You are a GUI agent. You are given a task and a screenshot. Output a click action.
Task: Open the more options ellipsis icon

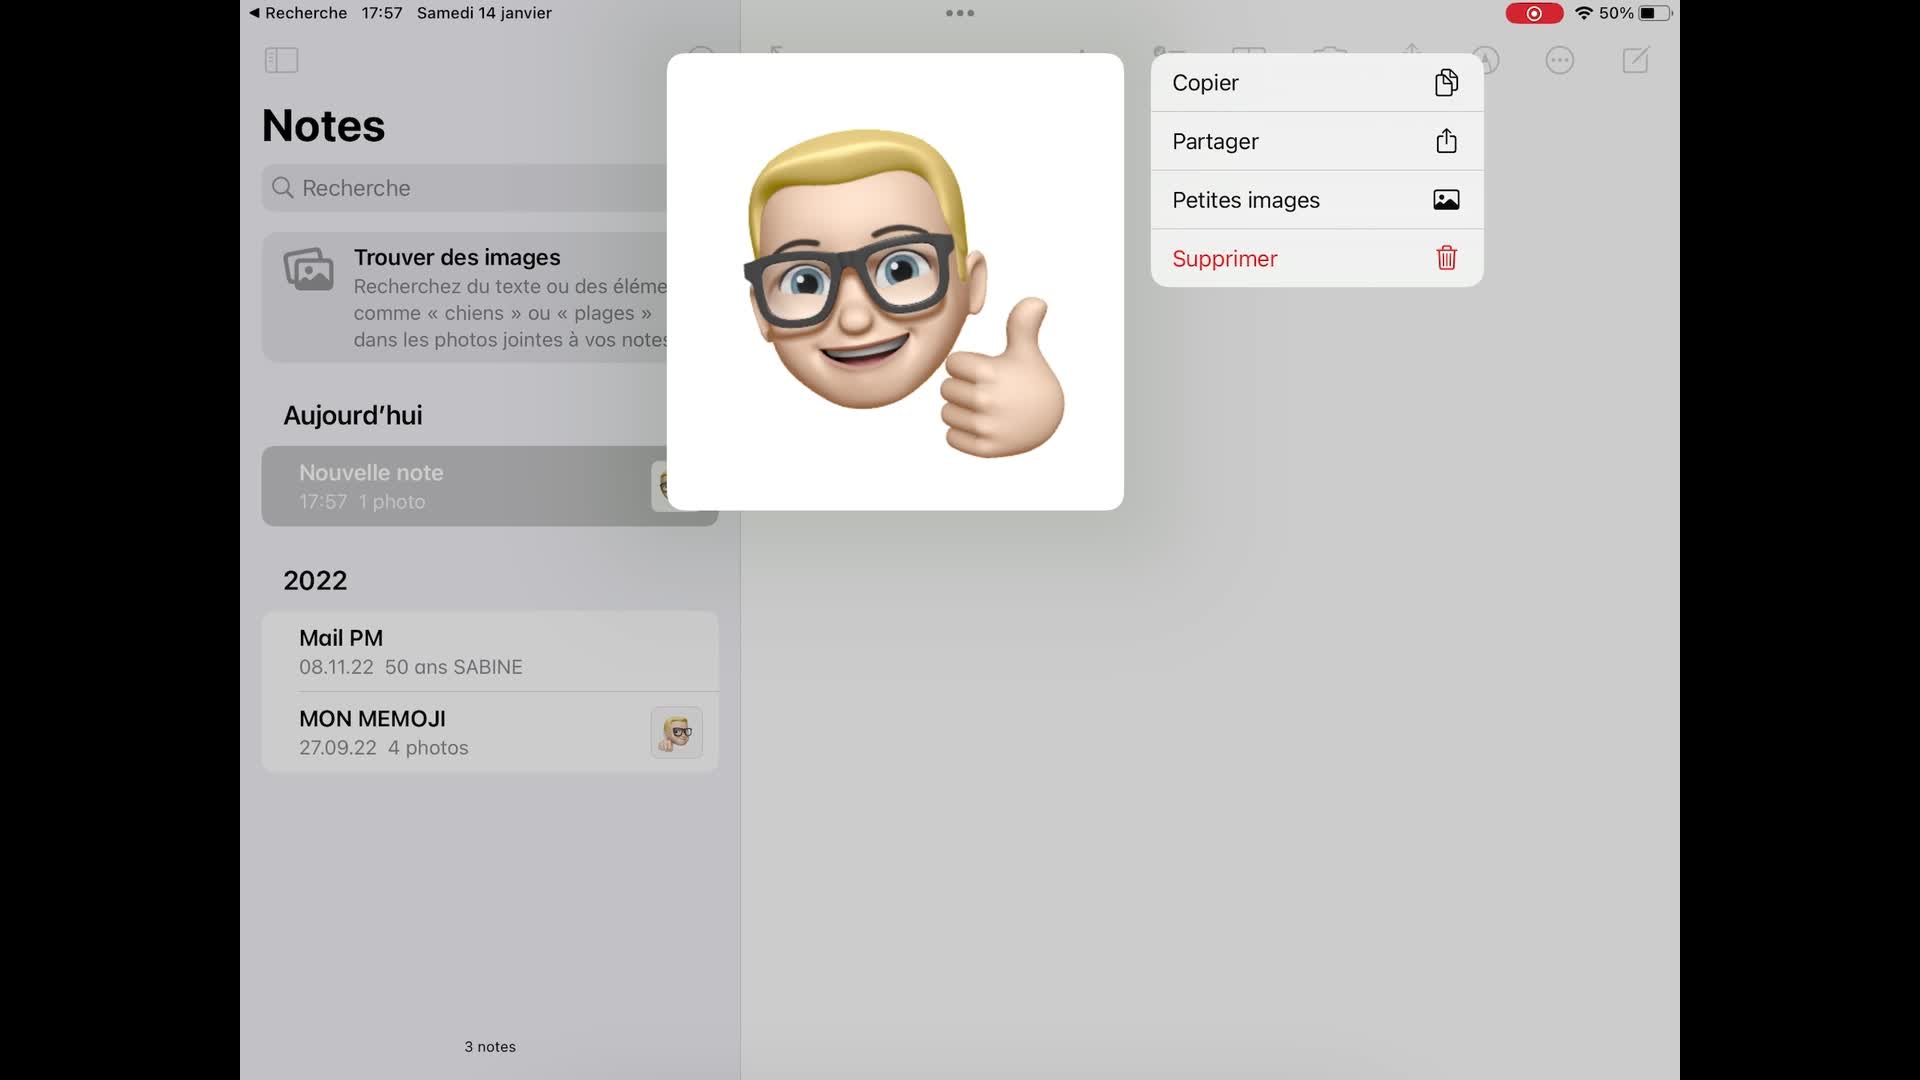(x=1559, y=60)
